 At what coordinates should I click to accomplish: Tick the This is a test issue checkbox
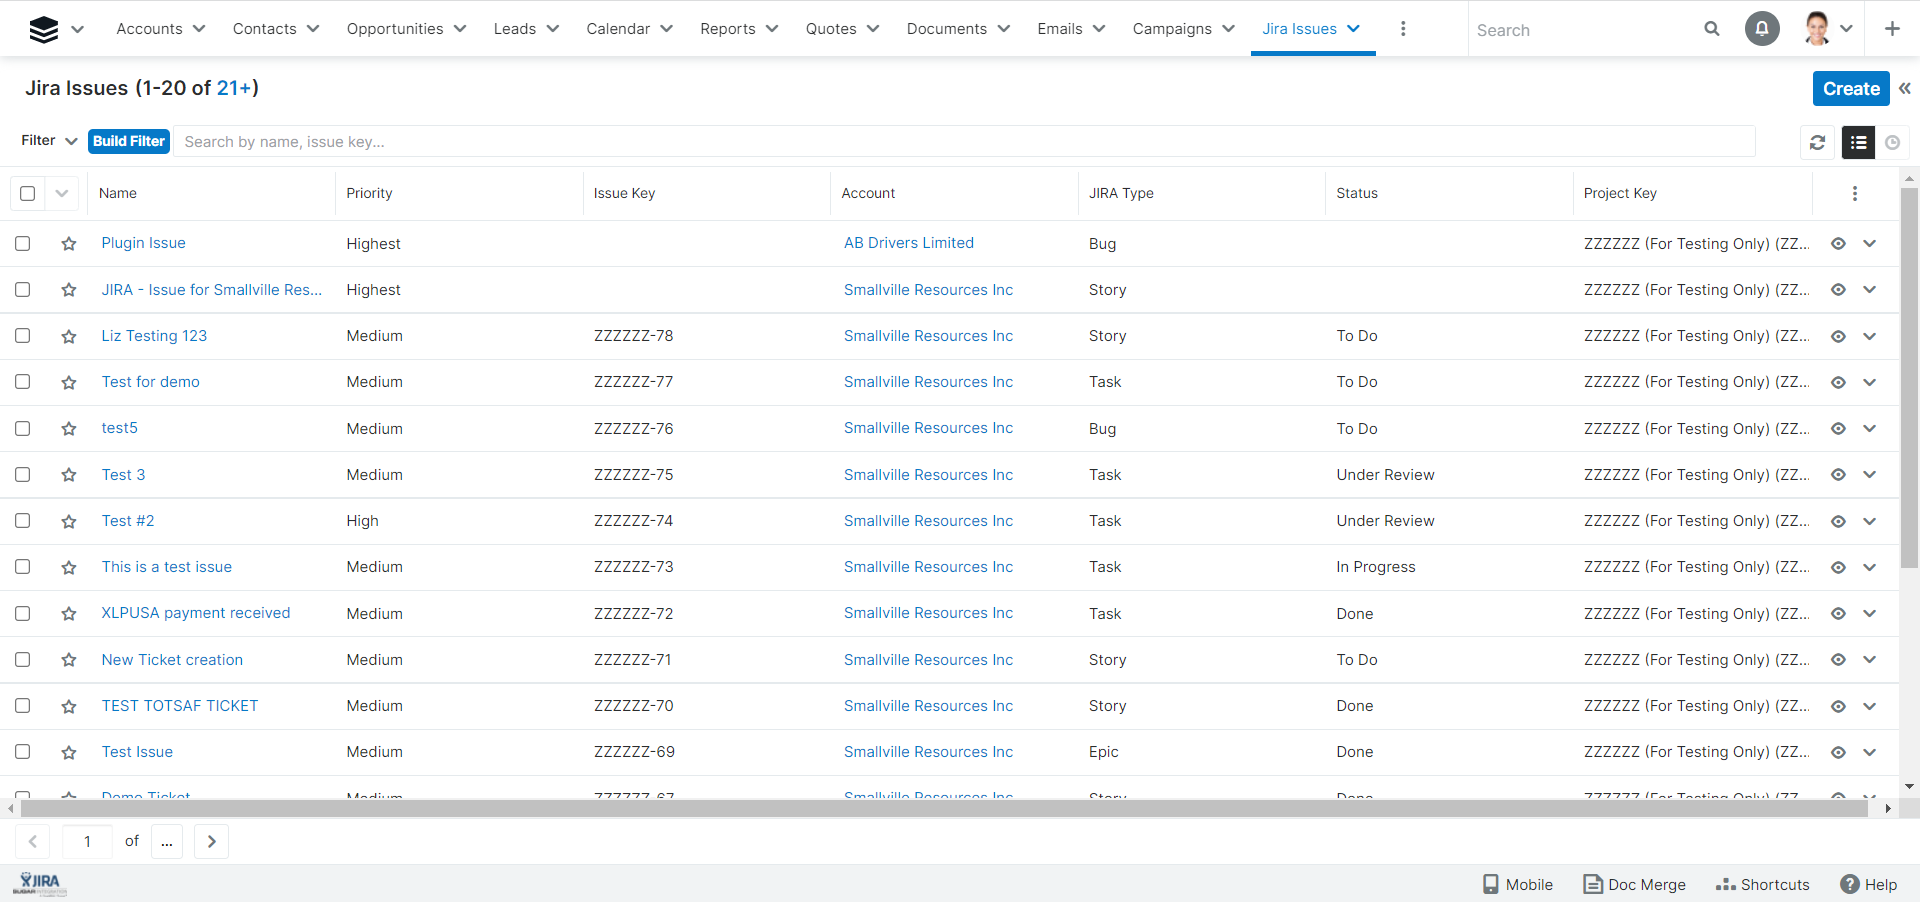click(x=23, y=566)
